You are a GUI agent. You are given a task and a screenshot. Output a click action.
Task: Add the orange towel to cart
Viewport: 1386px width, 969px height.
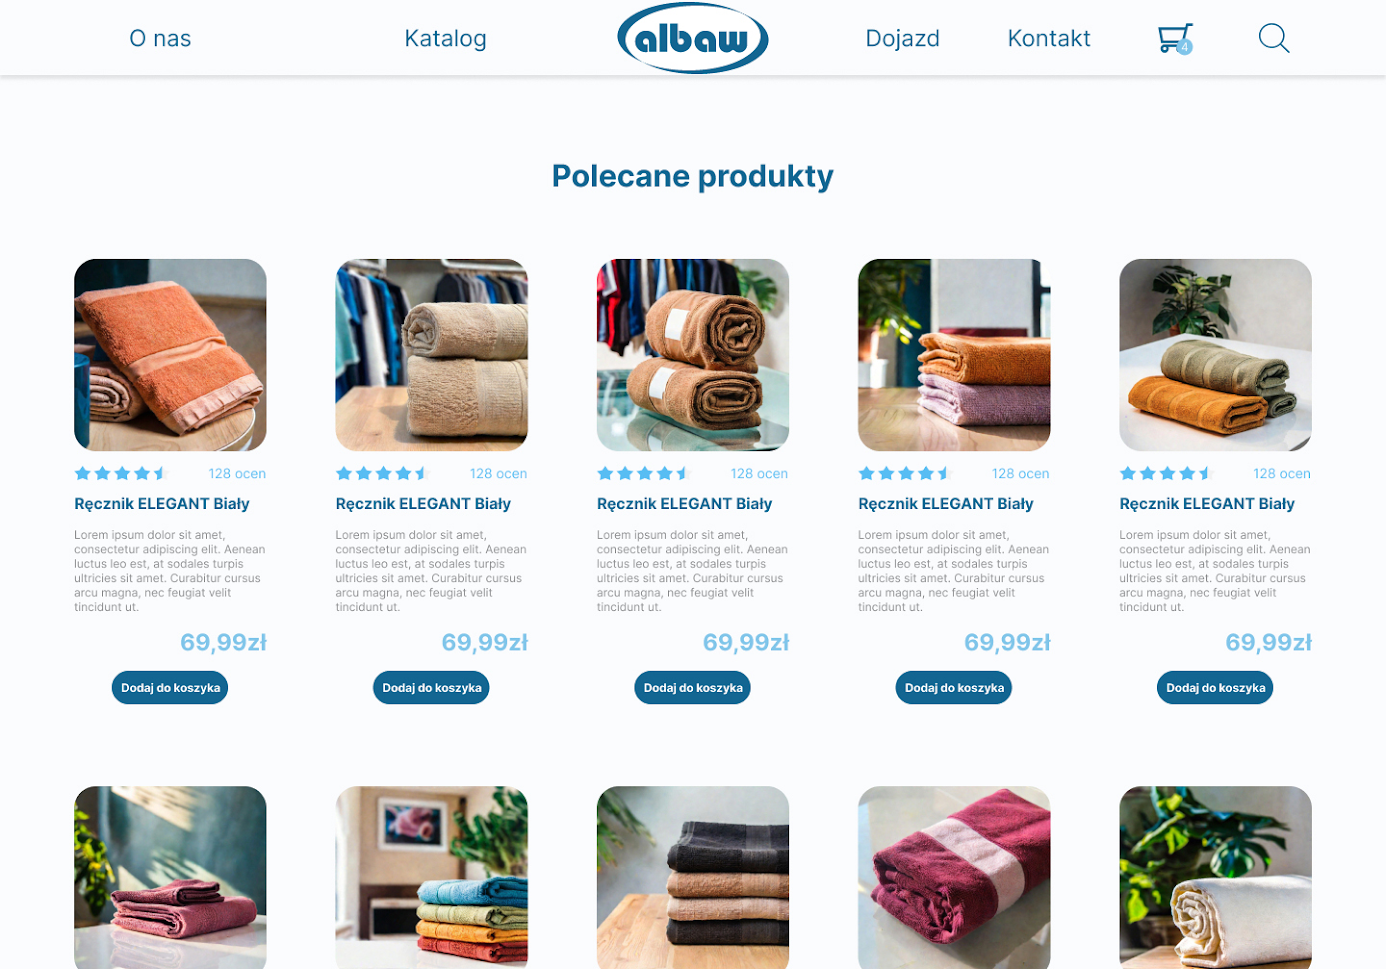click(x=170, y=688)
